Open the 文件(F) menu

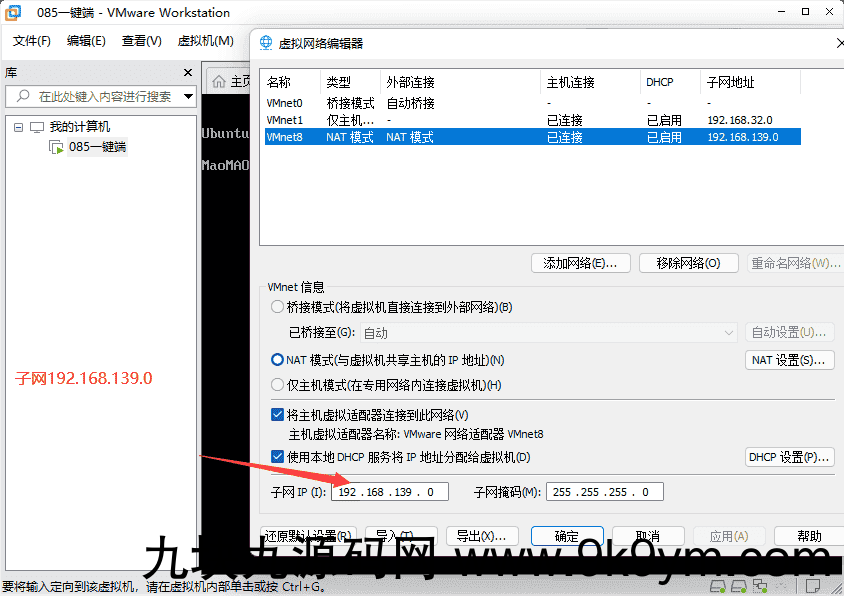coord(32,41)
